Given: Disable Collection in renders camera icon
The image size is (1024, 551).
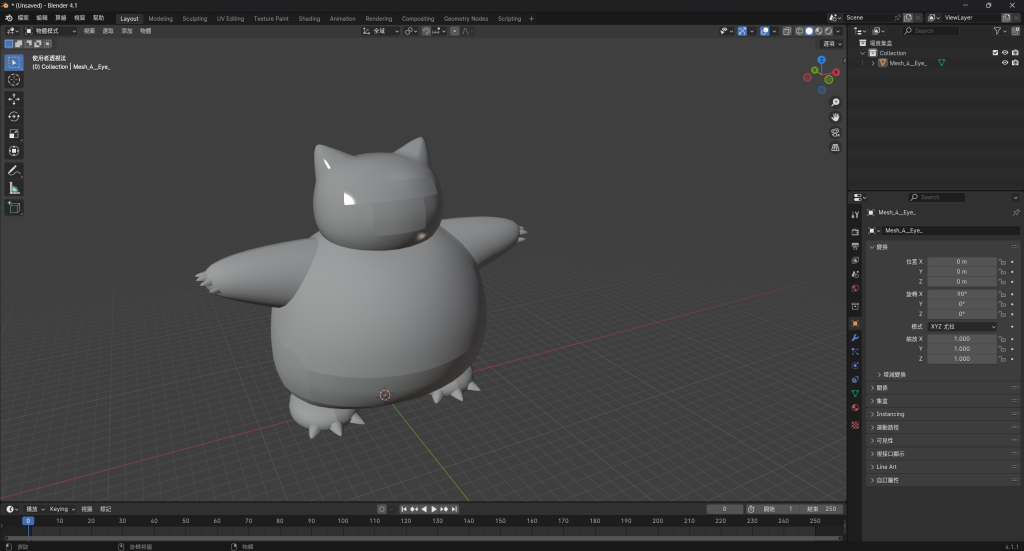Looking at the screenshot, I should point(1015,53).
